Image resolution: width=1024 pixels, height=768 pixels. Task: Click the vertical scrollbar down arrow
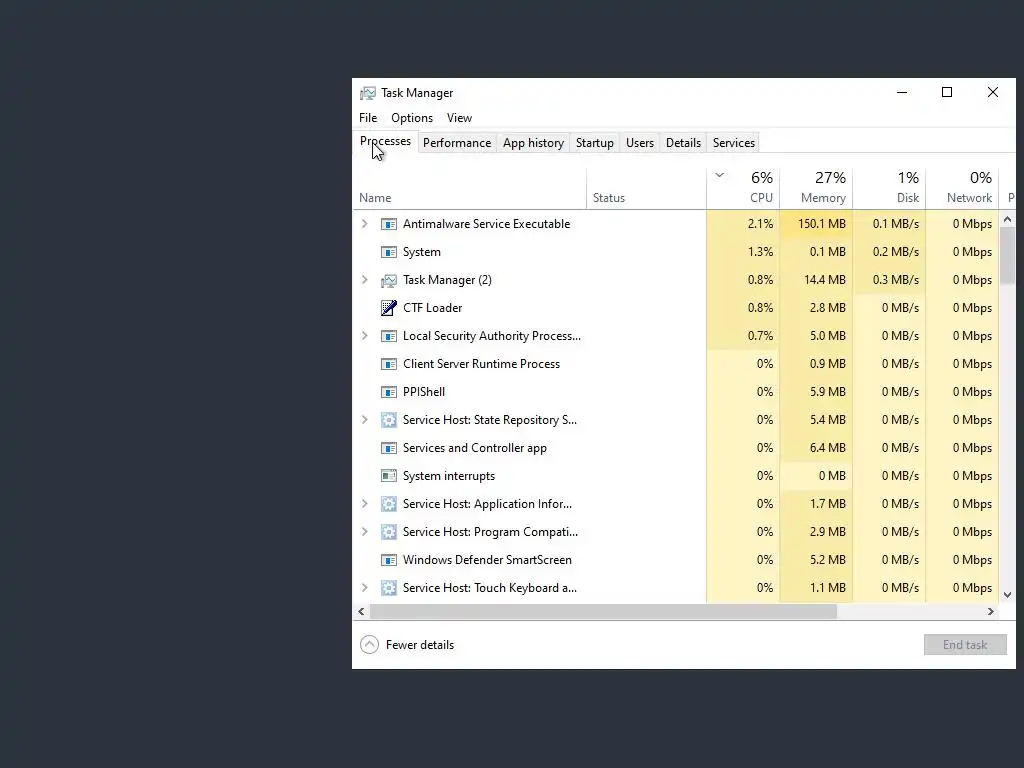(x=1007, y=595)
